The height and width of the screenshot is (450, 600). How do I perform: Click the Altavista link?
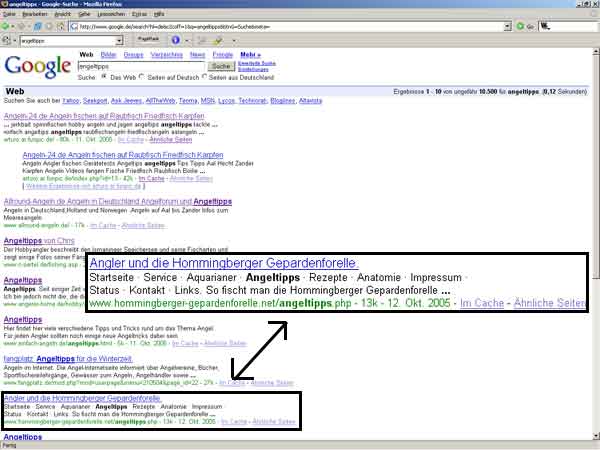tap(310, 101)
